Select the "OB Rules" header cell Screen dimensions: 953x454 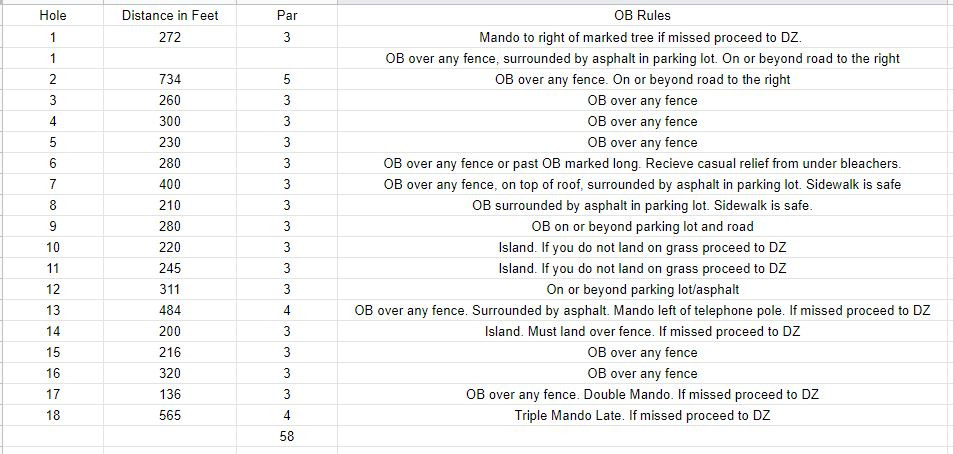pyautogui.click(x=642, y=16)
